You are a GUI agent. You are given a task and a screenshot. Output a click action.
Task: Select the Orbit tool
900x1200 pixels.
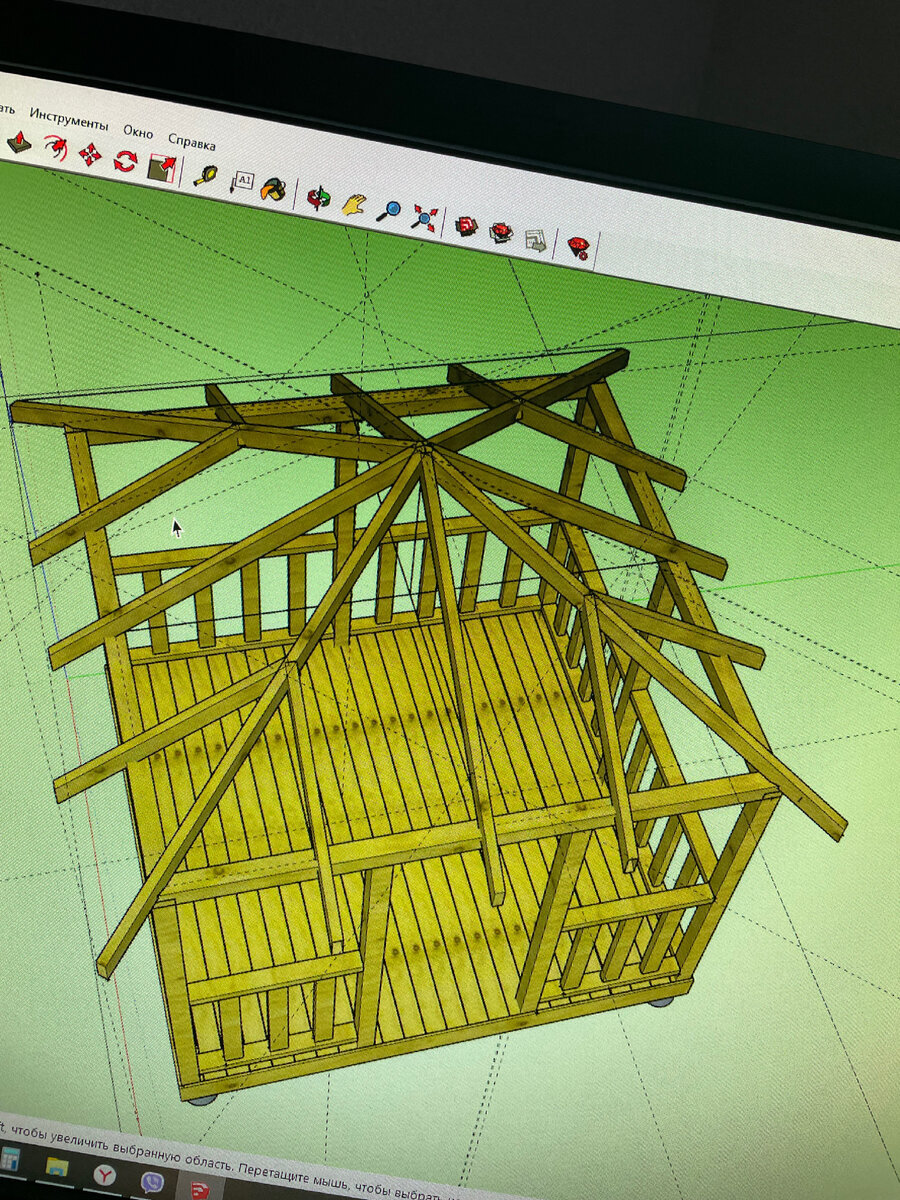(318, 196)
